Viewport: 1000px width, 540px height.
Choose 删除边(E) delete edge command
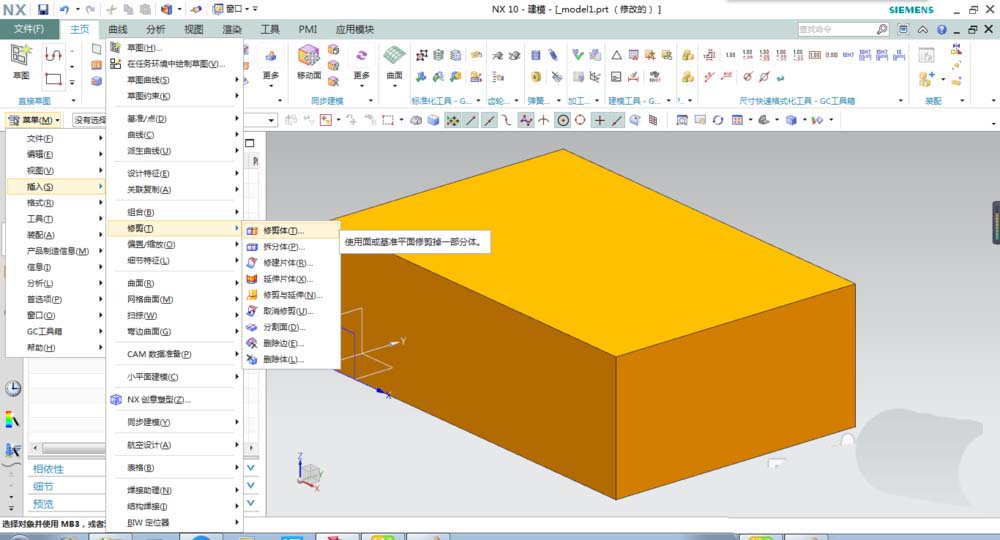(291, 343)
